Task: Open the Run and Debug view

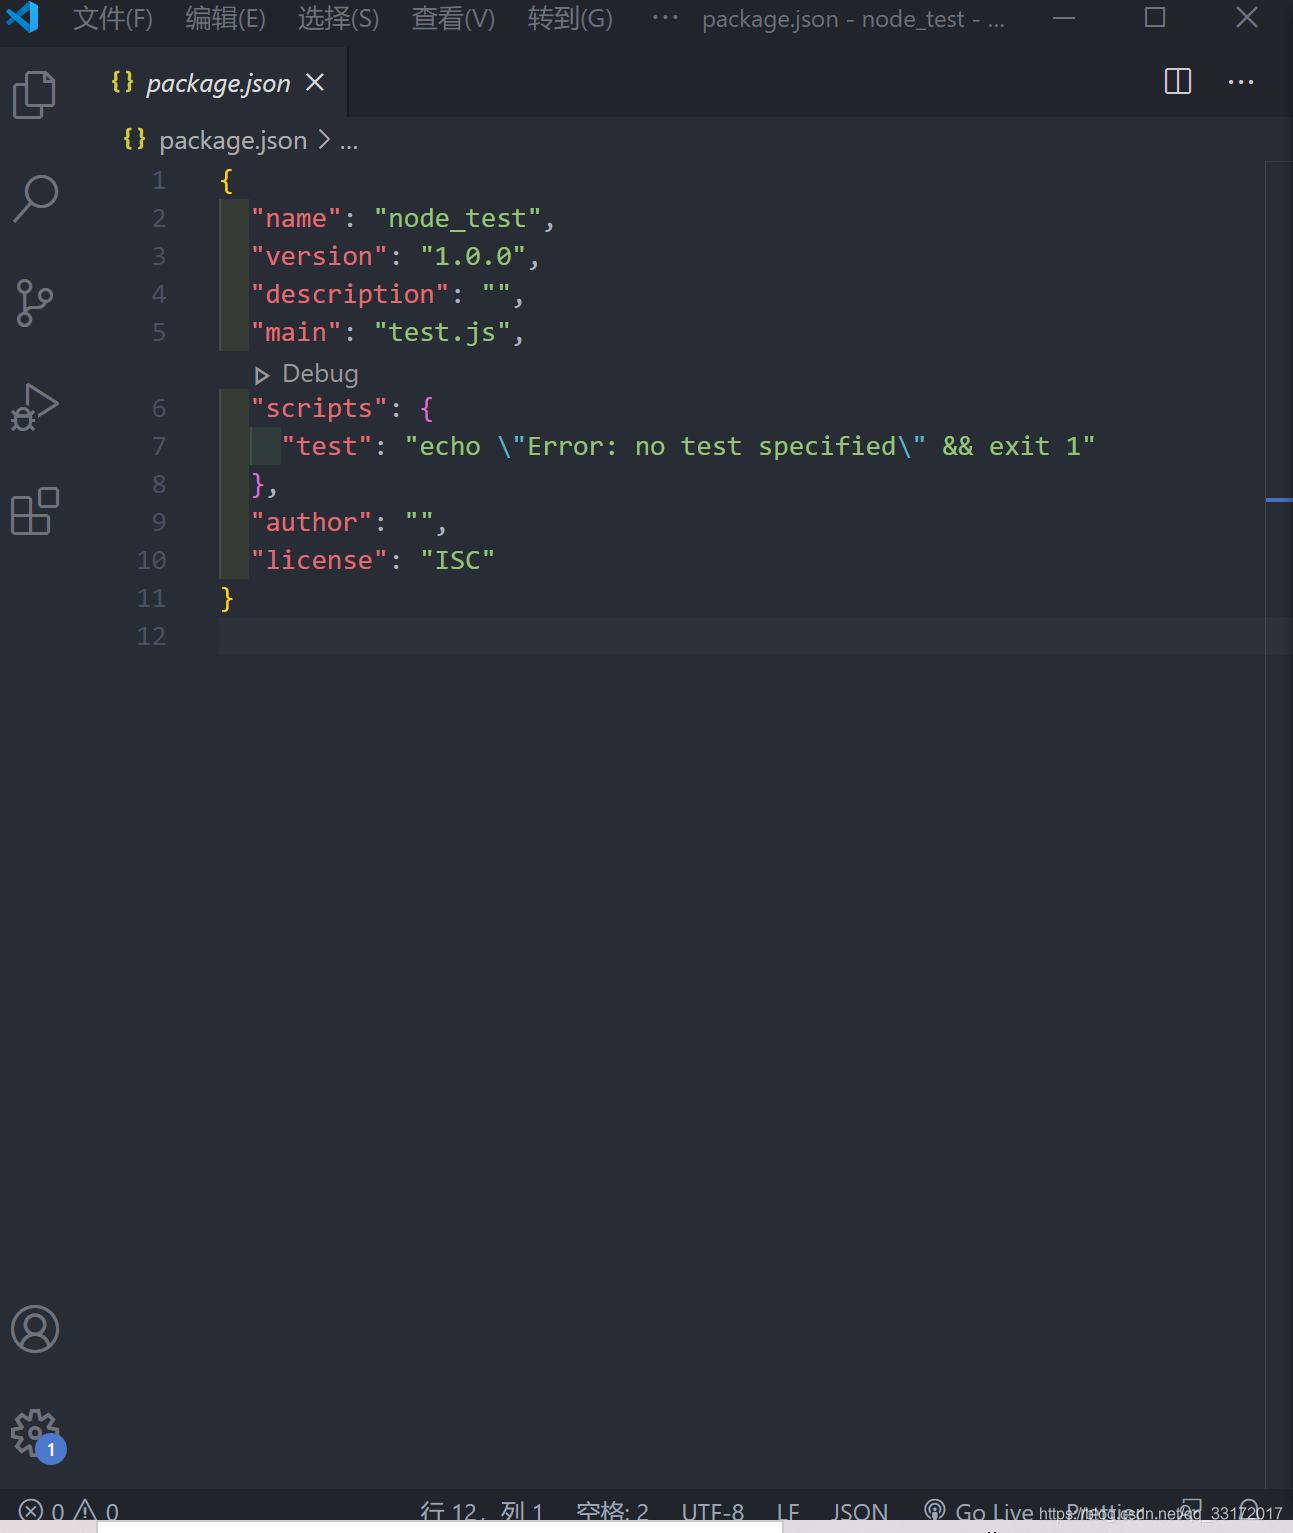Action: click(35, 407)
